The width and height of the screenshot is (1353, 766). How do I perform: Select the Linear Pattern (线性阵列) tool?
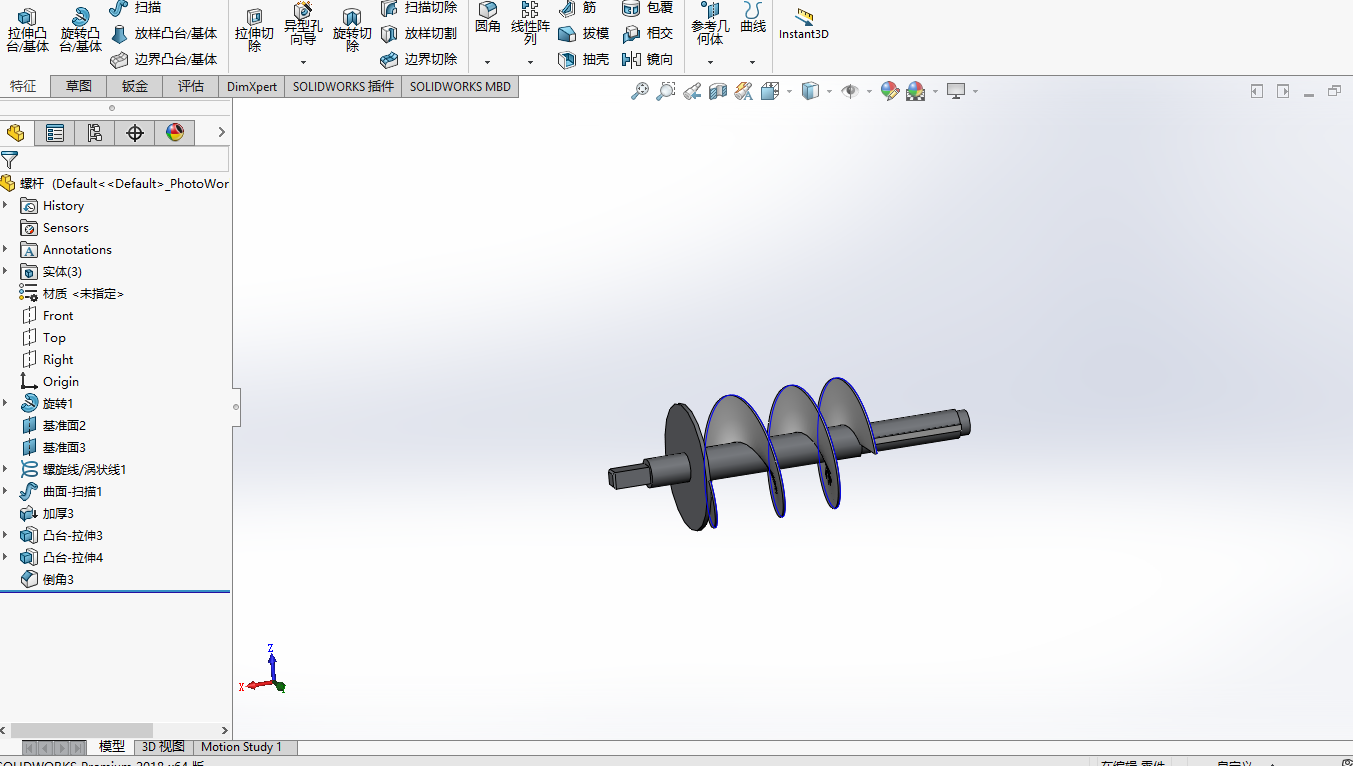(x=530, y=24)
